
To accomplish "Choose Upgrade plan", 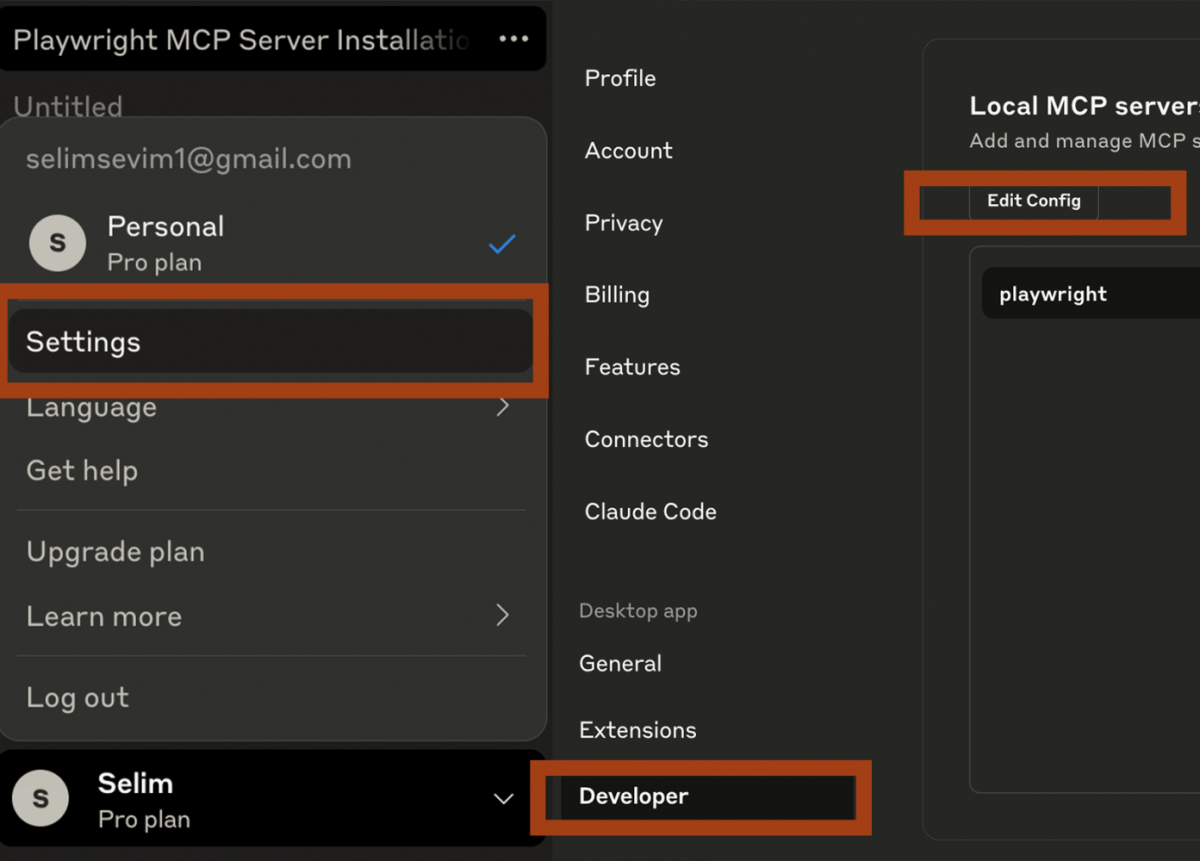I will coord(115,551).
